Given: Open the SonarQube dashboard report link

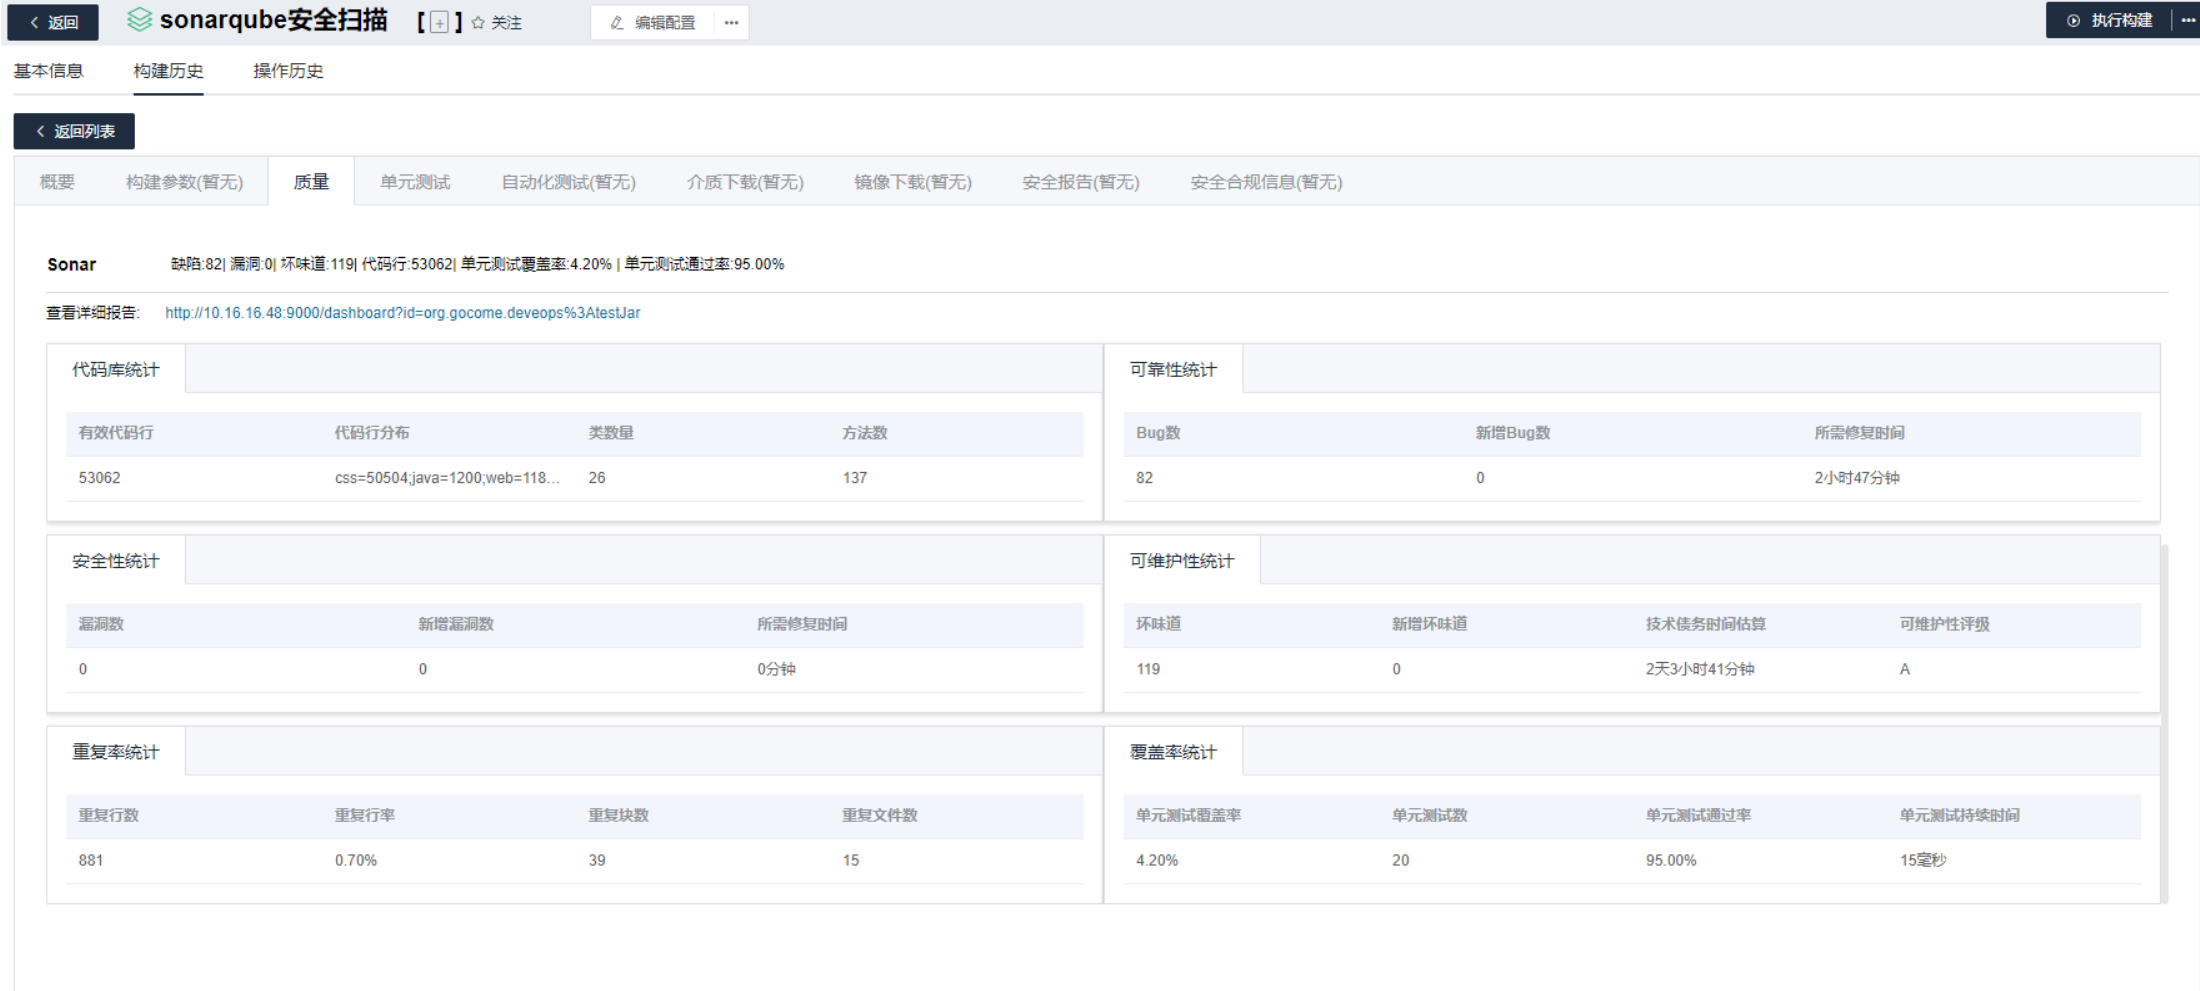Looking at the screenshot, I should 402,312.
